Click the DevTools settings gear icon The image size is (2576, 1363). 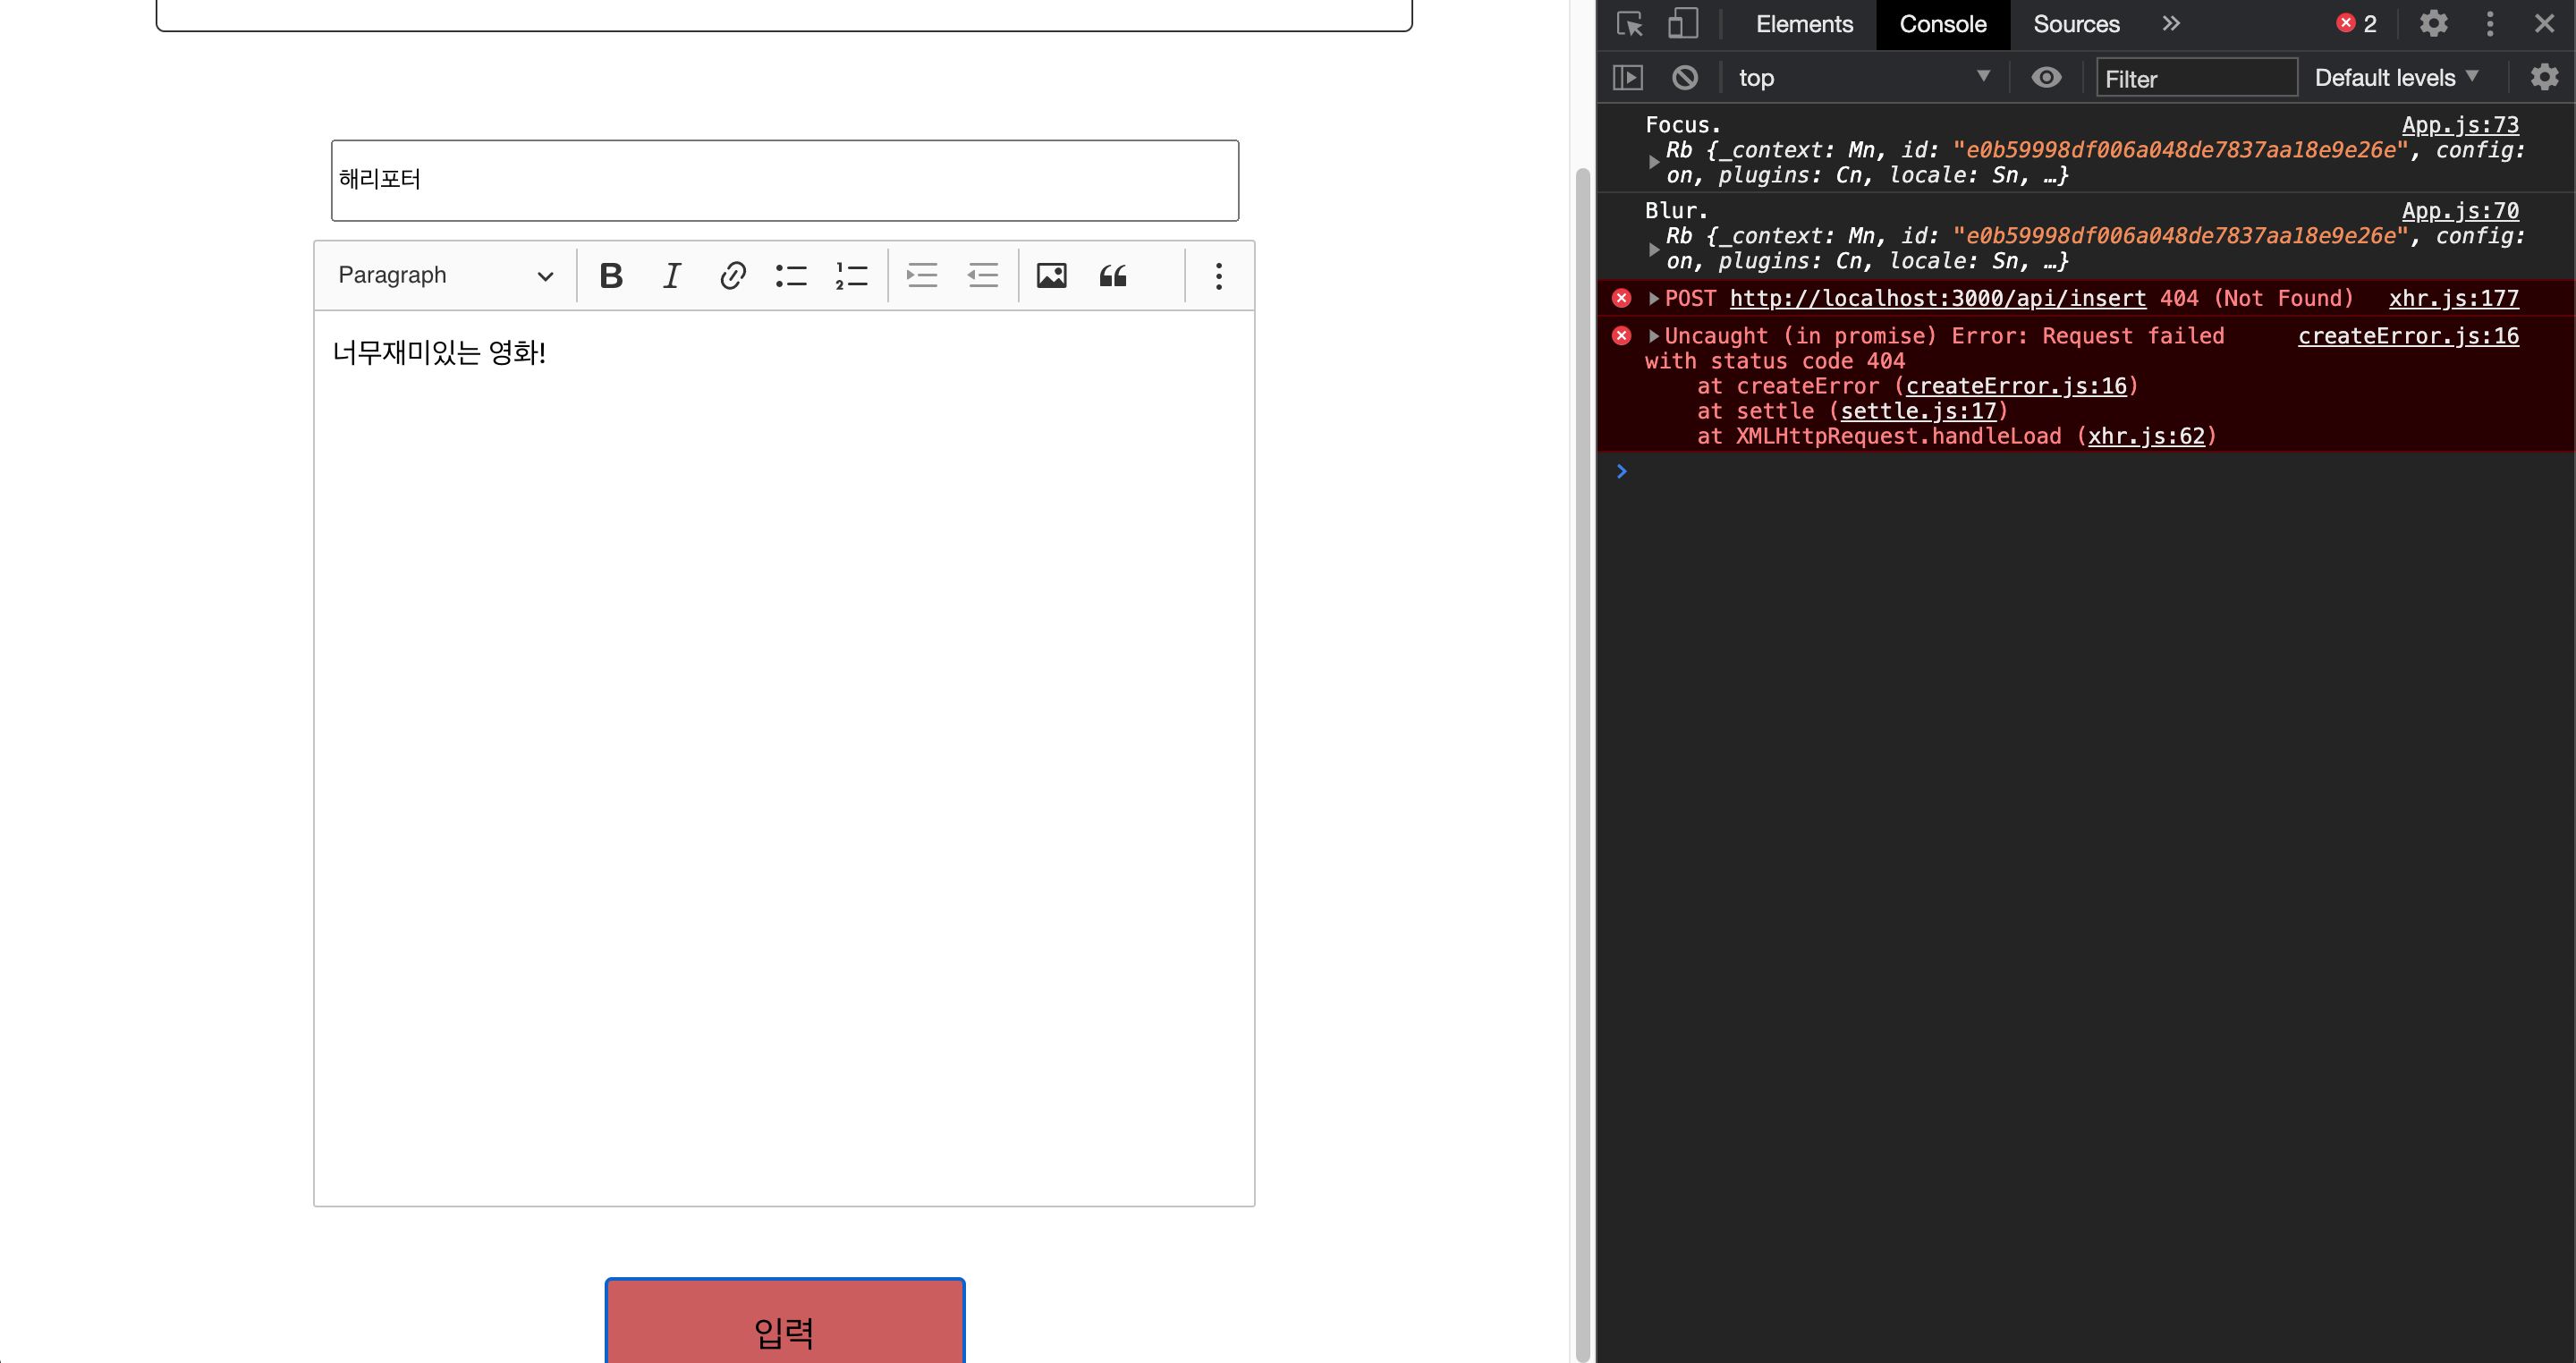tap(2429, 24)
